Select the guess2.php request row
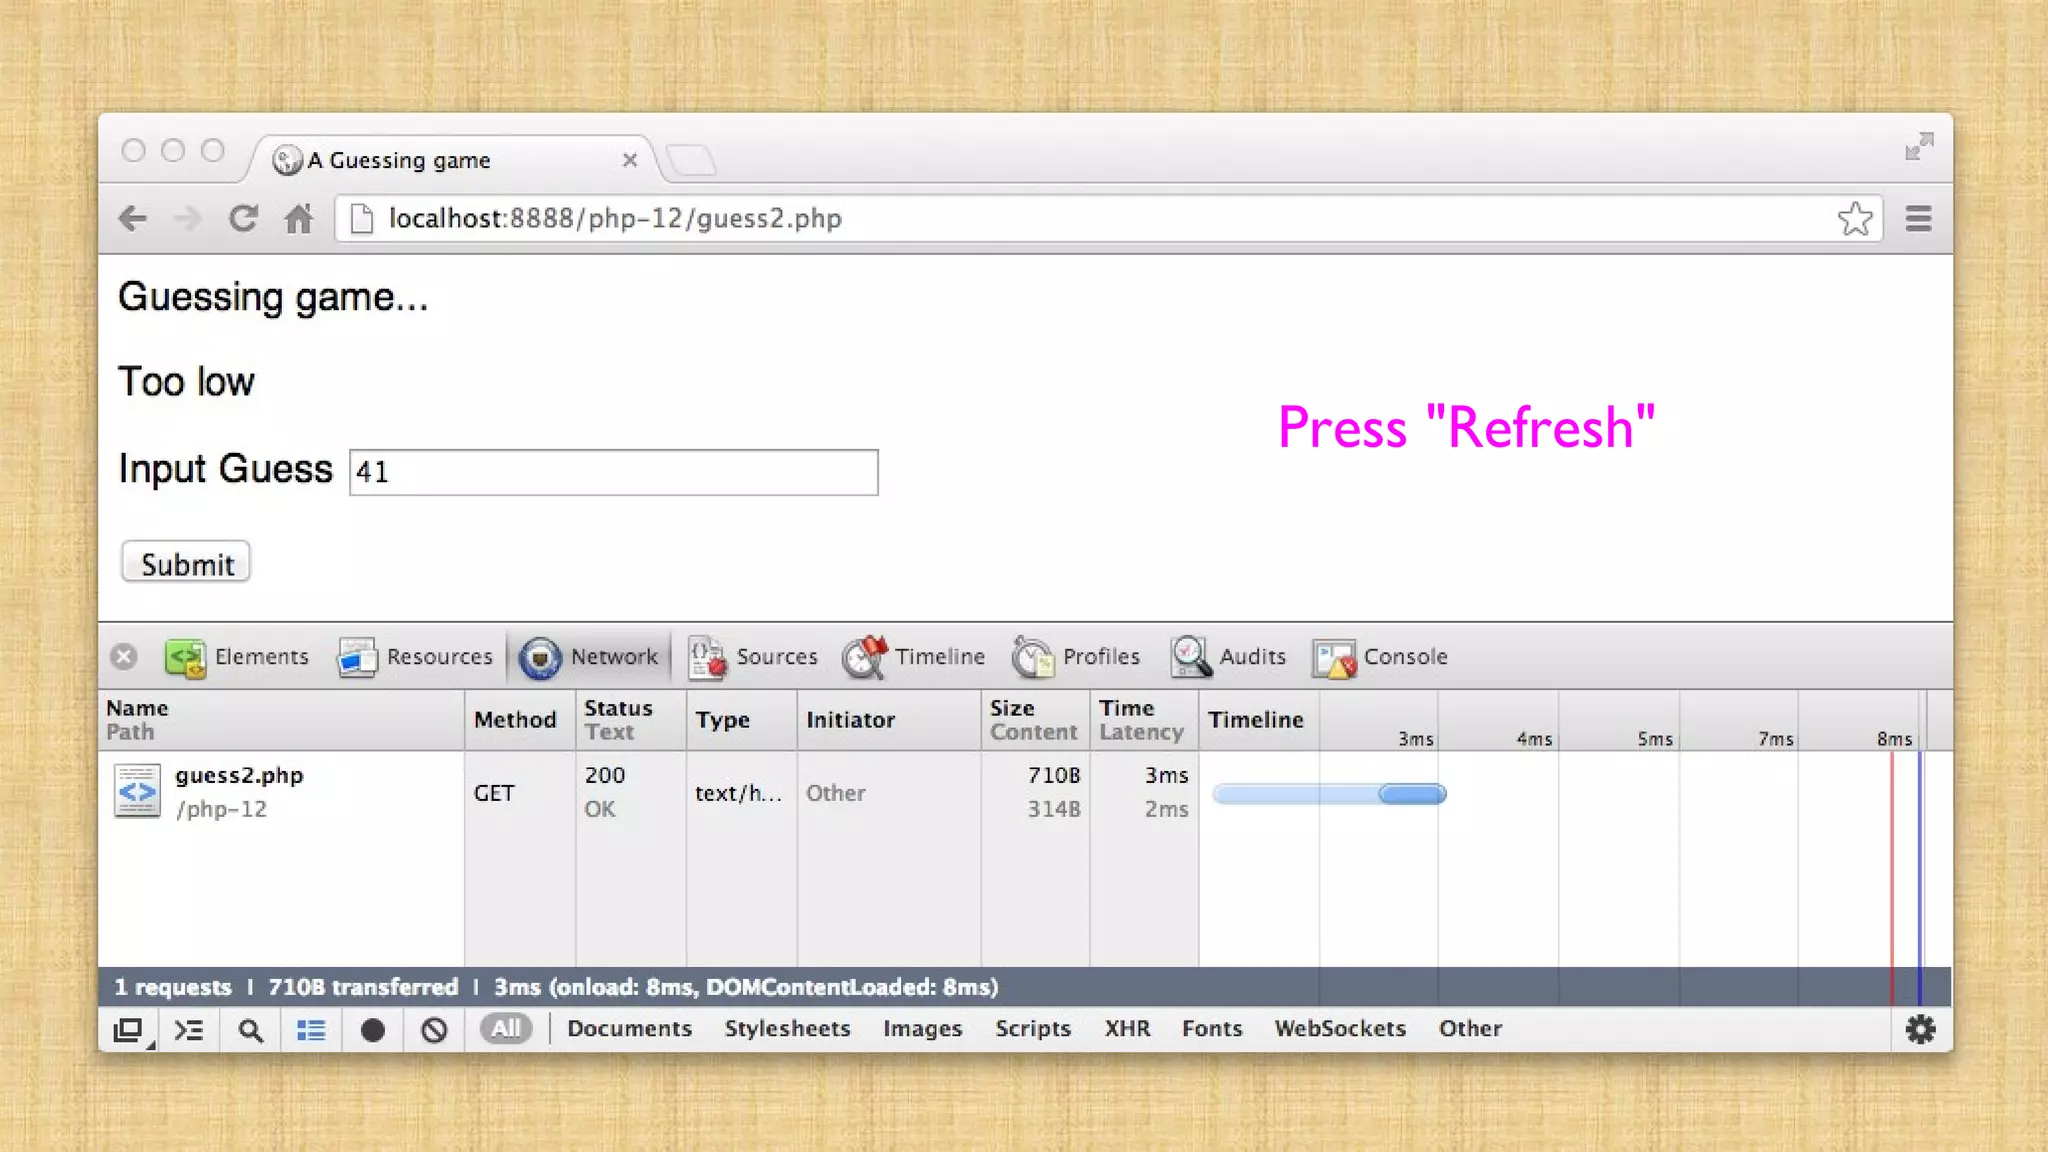Viewport: 2048px width, 1152px height. pos(1025,792)
